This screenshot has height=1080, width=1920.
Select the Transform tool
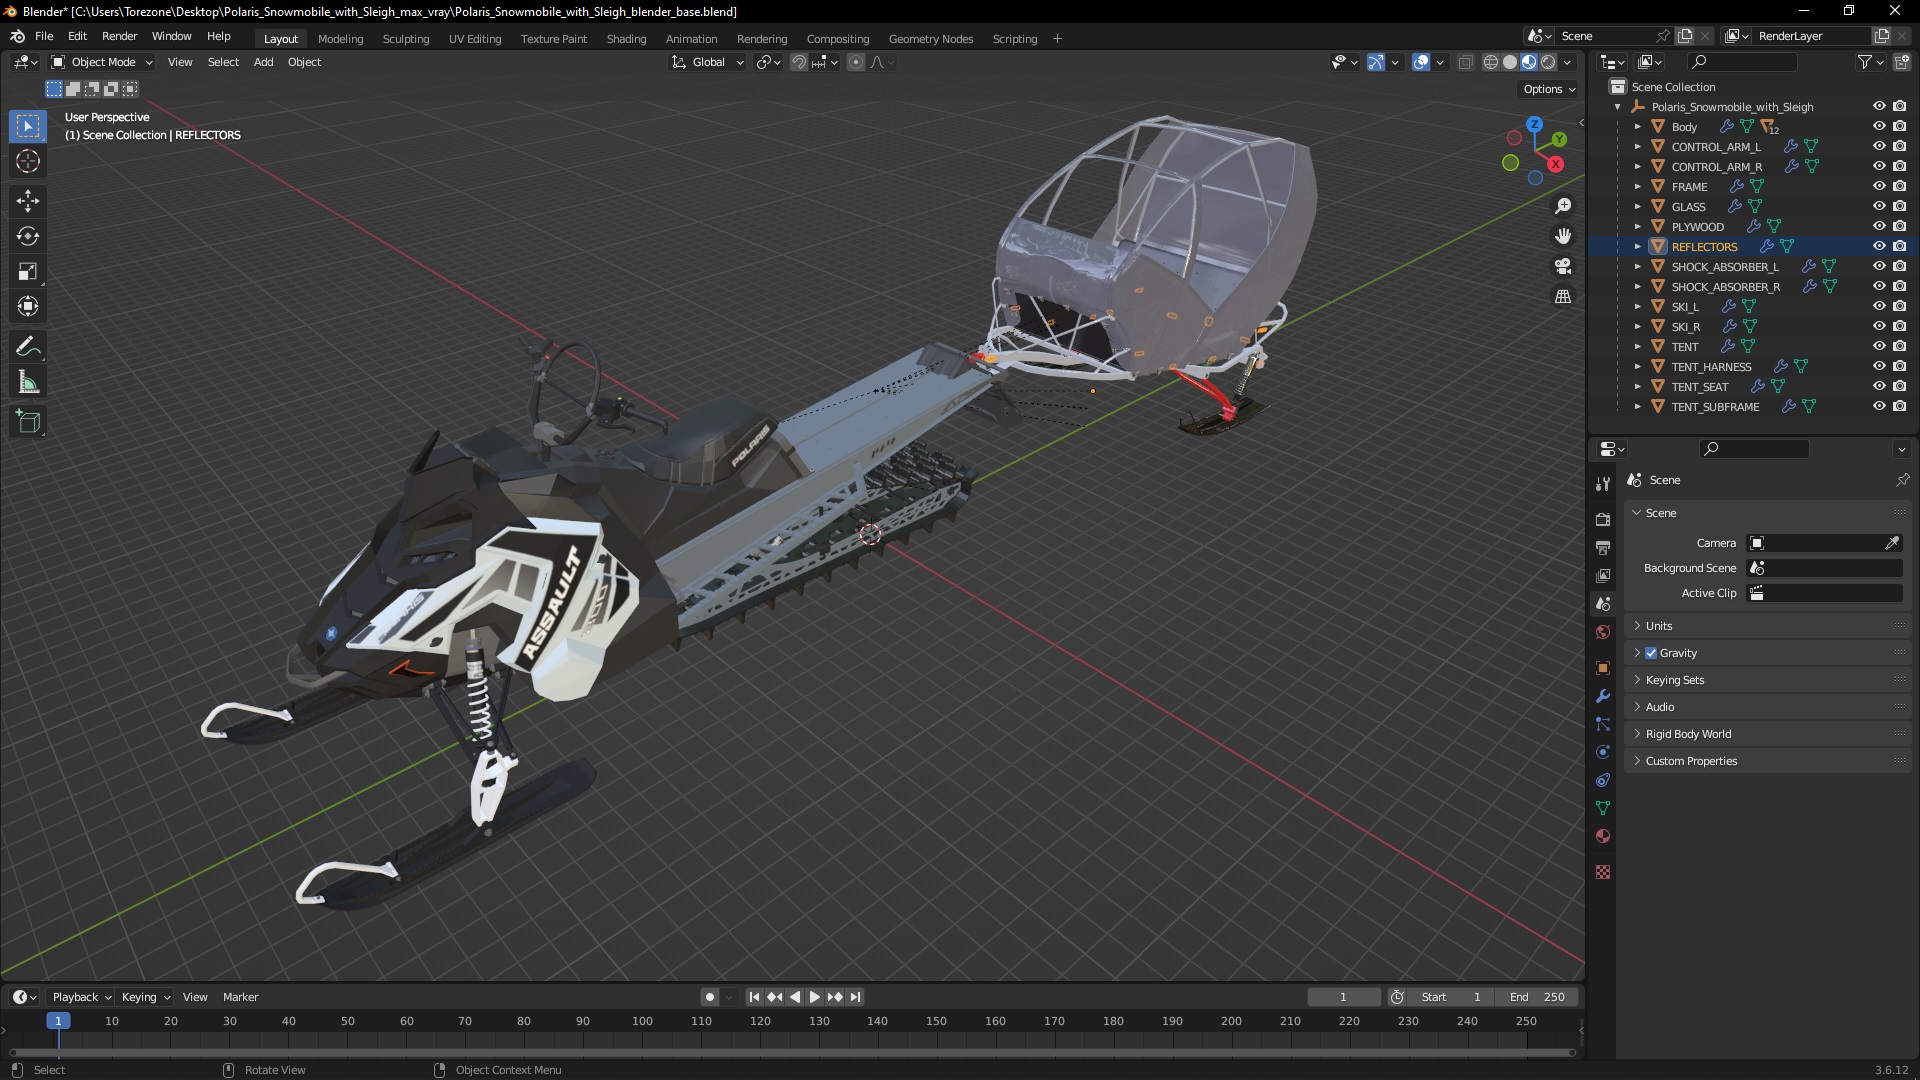(x=28, y=306)
